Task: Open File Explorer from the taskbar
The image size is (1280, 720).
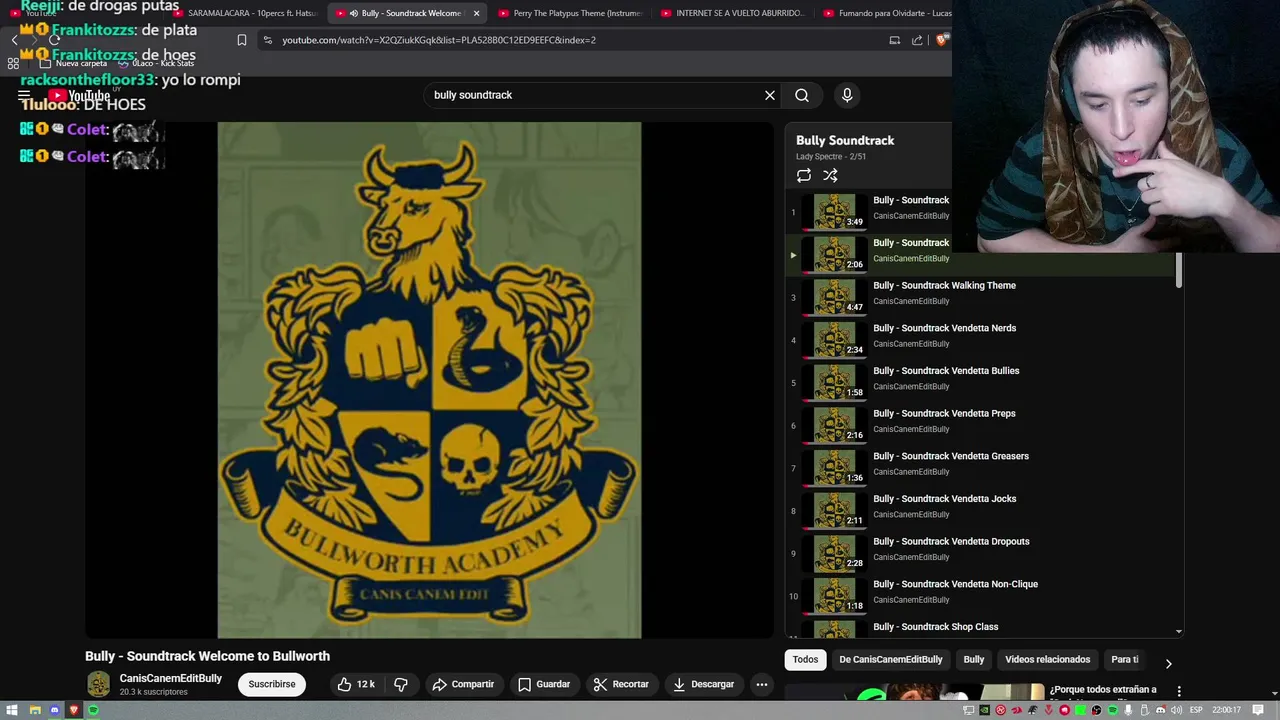Action: tap(35, 710)
